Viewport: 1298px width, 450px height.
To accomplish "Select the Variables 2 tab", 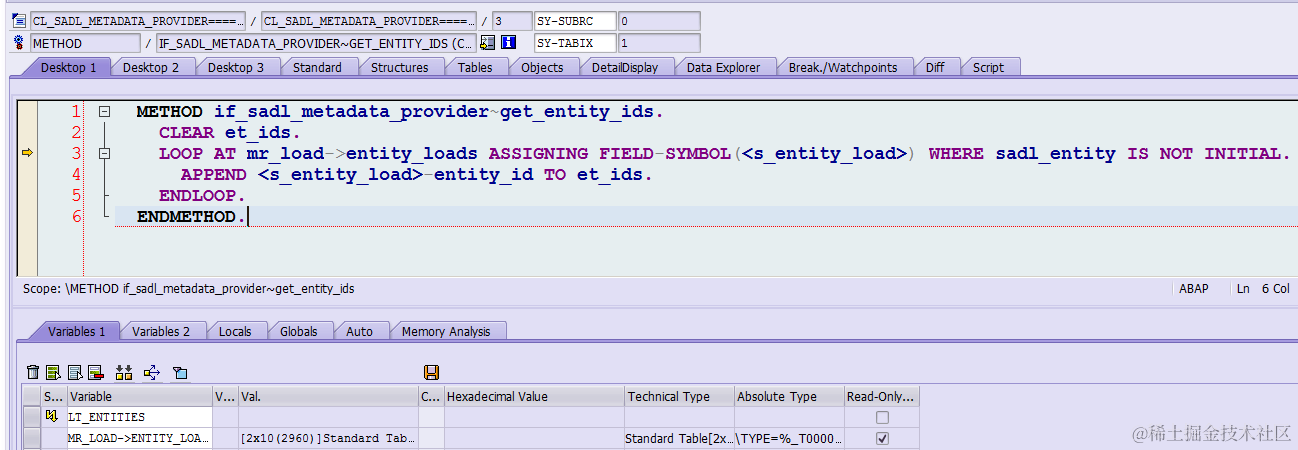I will tap(161, 331).
